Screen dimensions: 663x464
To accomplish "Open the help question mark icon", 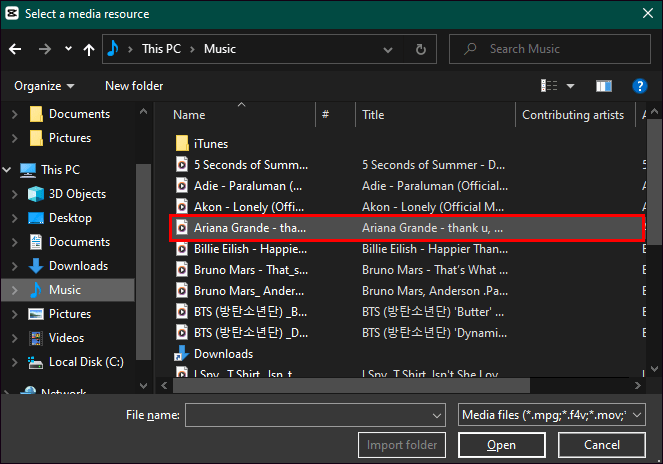I will coord(640,86).
